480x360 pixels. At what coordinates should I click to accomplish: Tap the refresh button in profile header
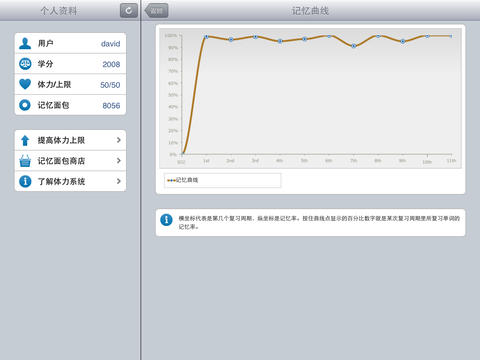129,11
